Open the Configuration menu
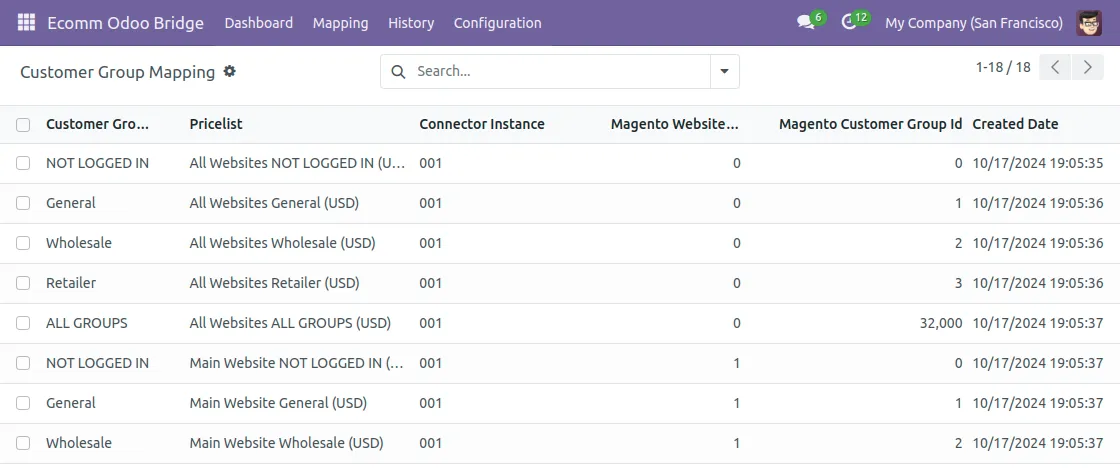This screenshot has height=471, width=1120. pyautogui.click(x=497, y=23)
